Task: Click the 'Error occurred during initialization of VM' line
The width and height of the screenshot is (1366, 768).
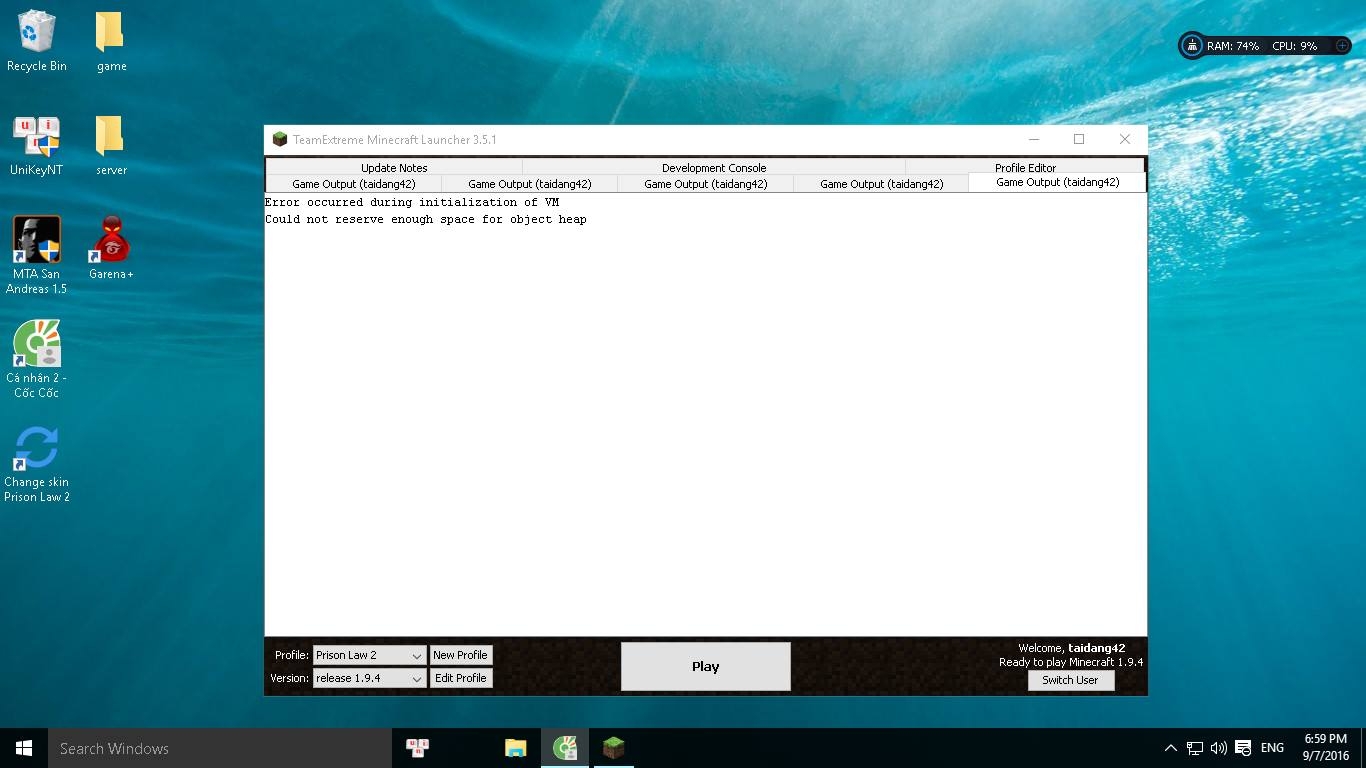Action: pyautogui.click(x=412, y=203)
